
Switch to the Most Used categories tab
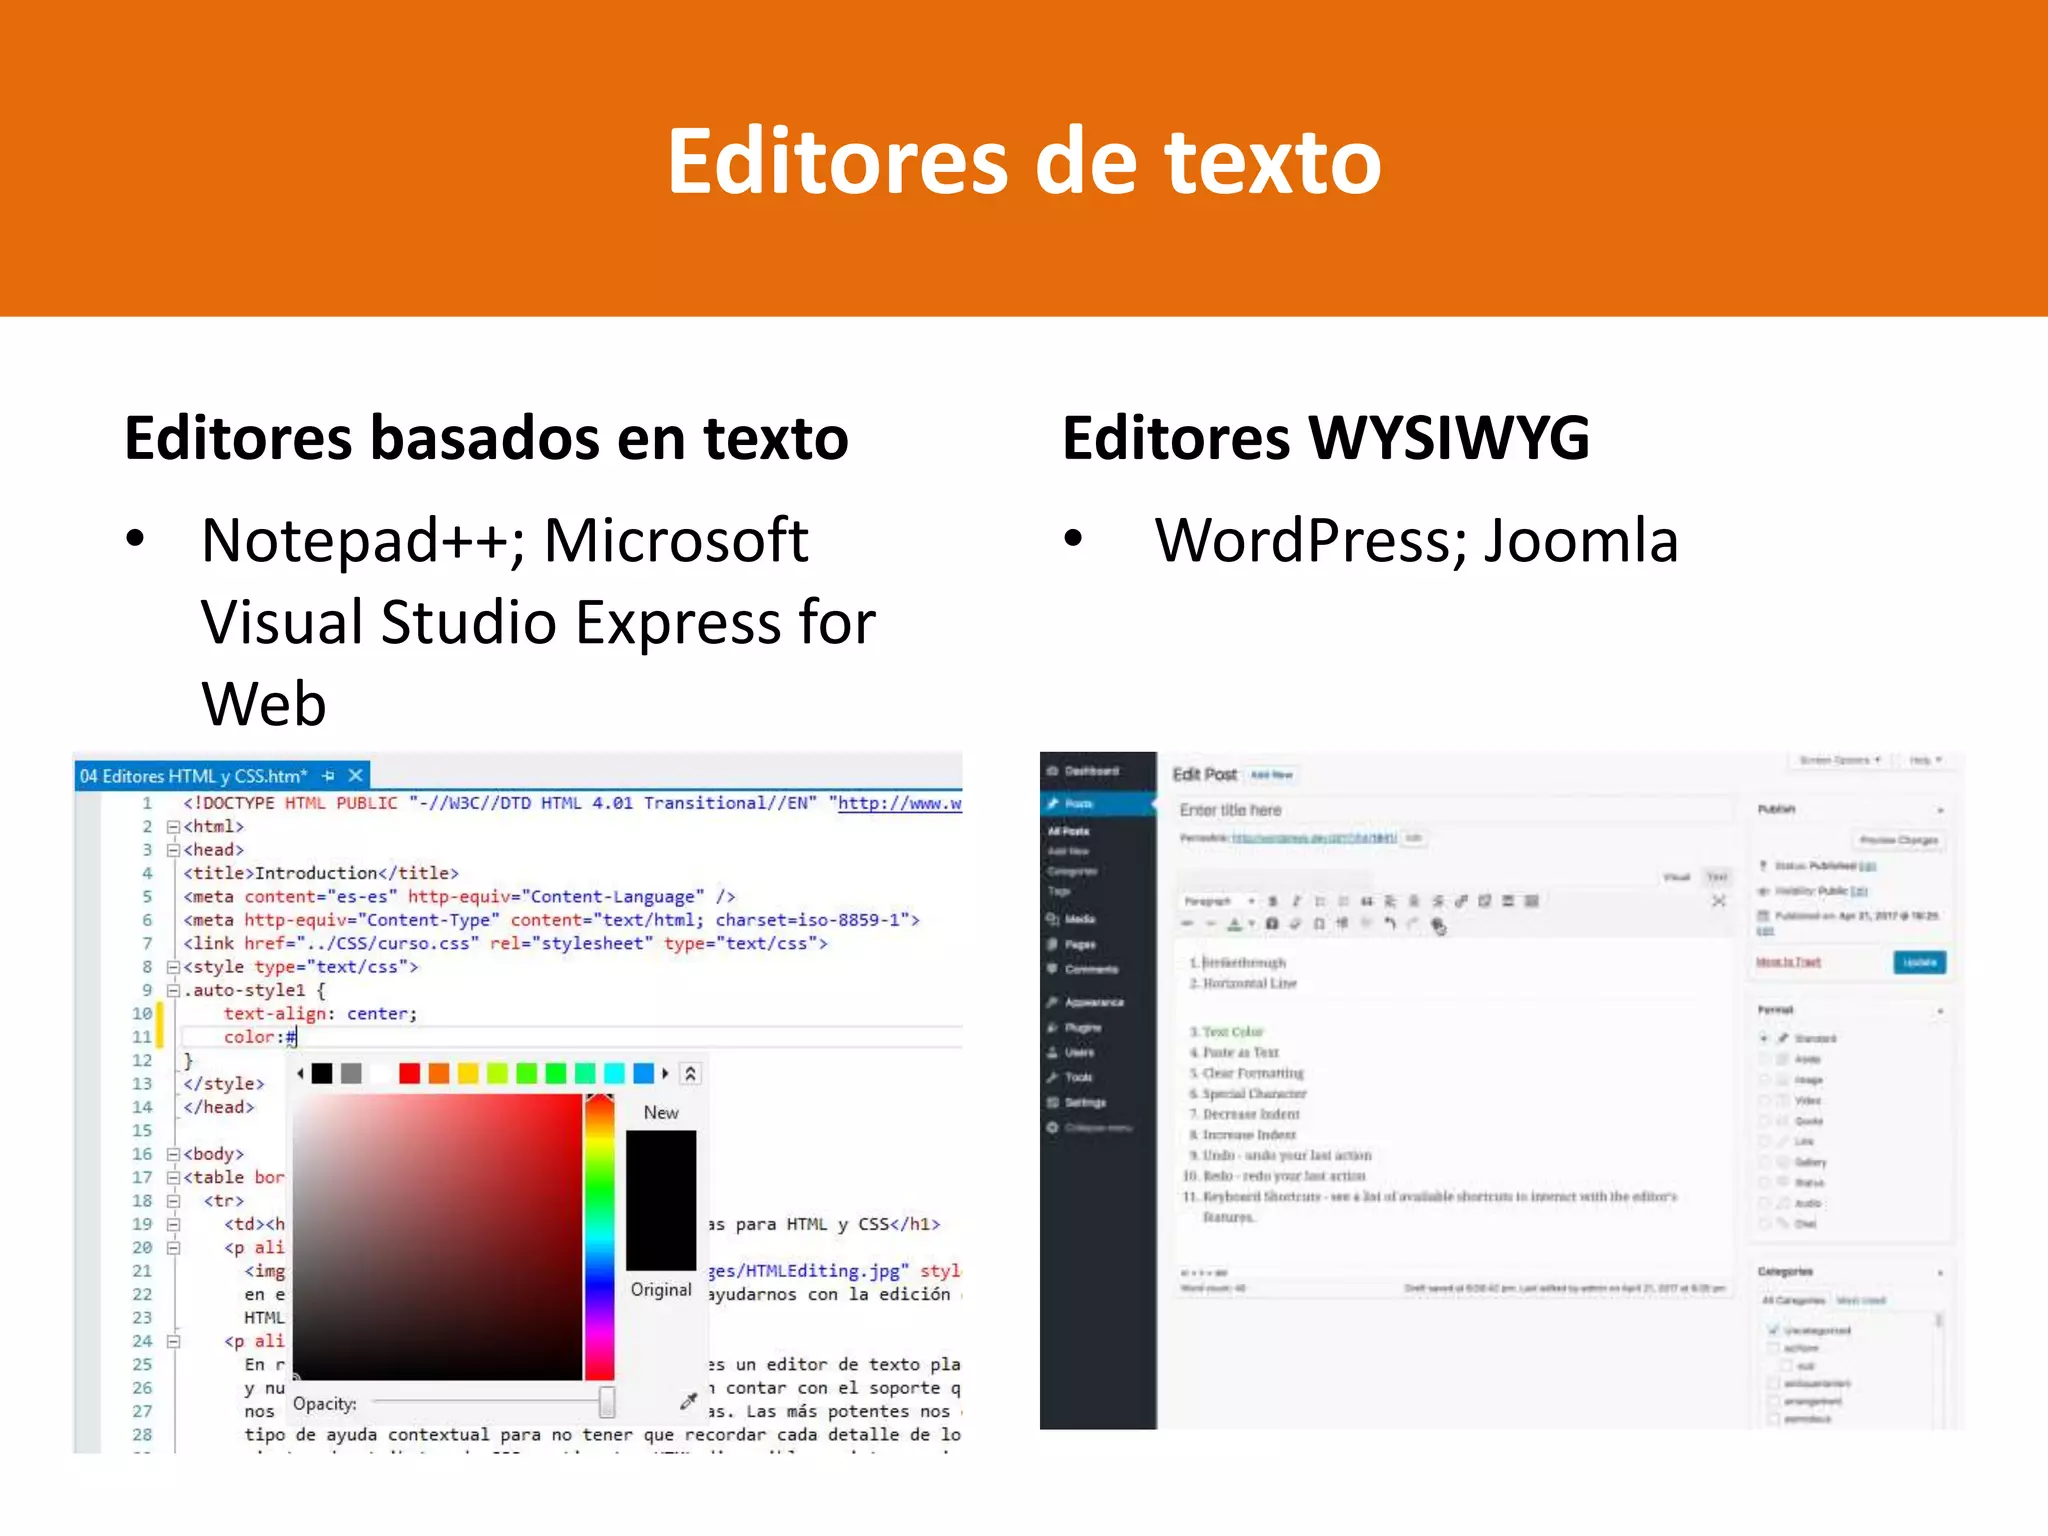point(1860,1300)
